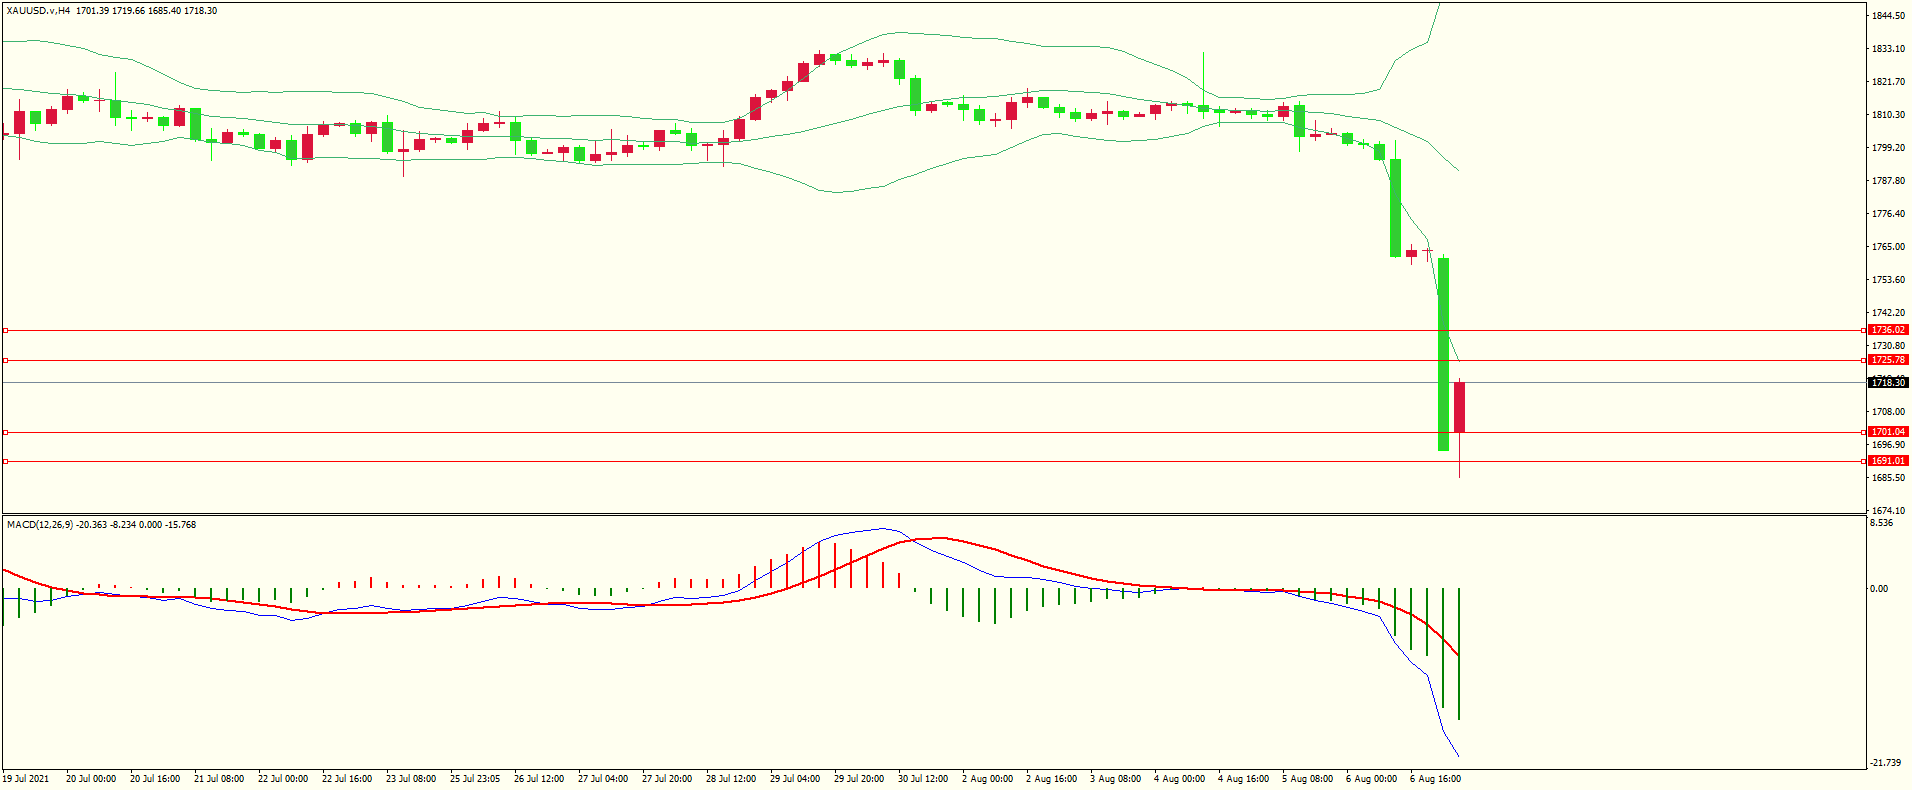The height and width of the screenshot is (790, 1912).
Task: Click the 19 Jul 2021 date label
Action: pos(26,779)
